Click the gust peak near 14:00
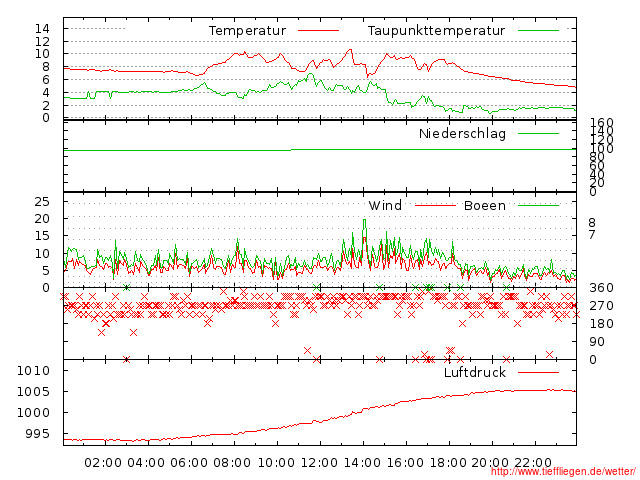 (x=364, y=220)
